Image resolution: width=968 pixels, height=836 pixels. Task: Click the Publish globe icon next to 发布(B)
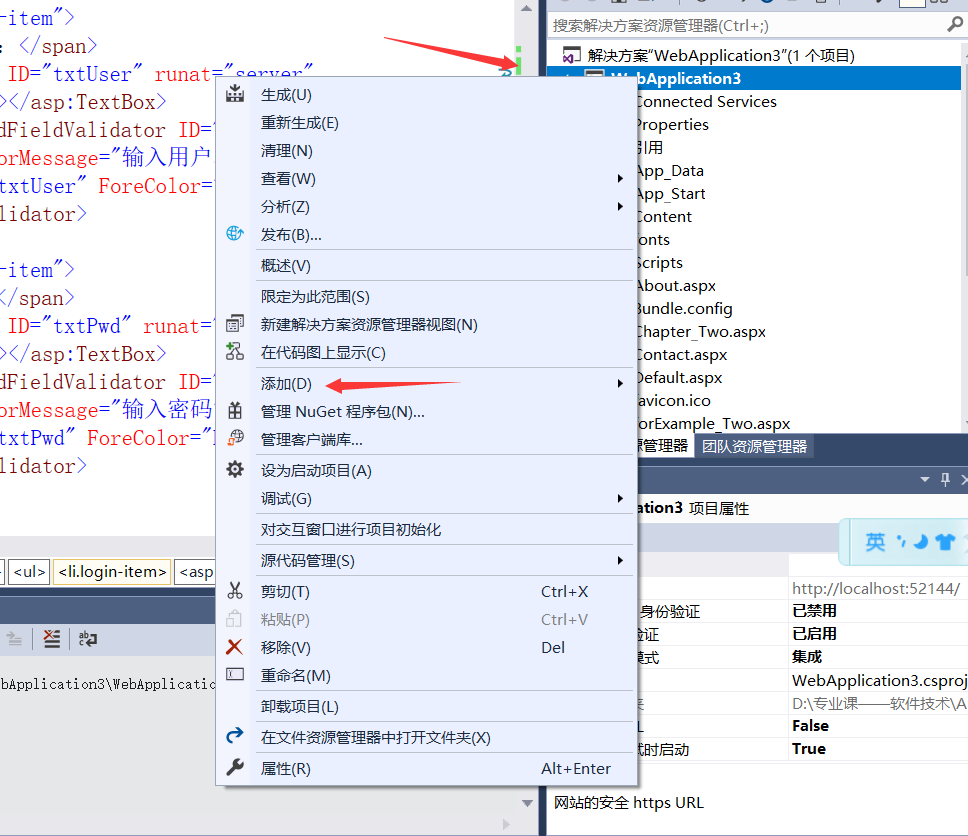tap(235, 233)
